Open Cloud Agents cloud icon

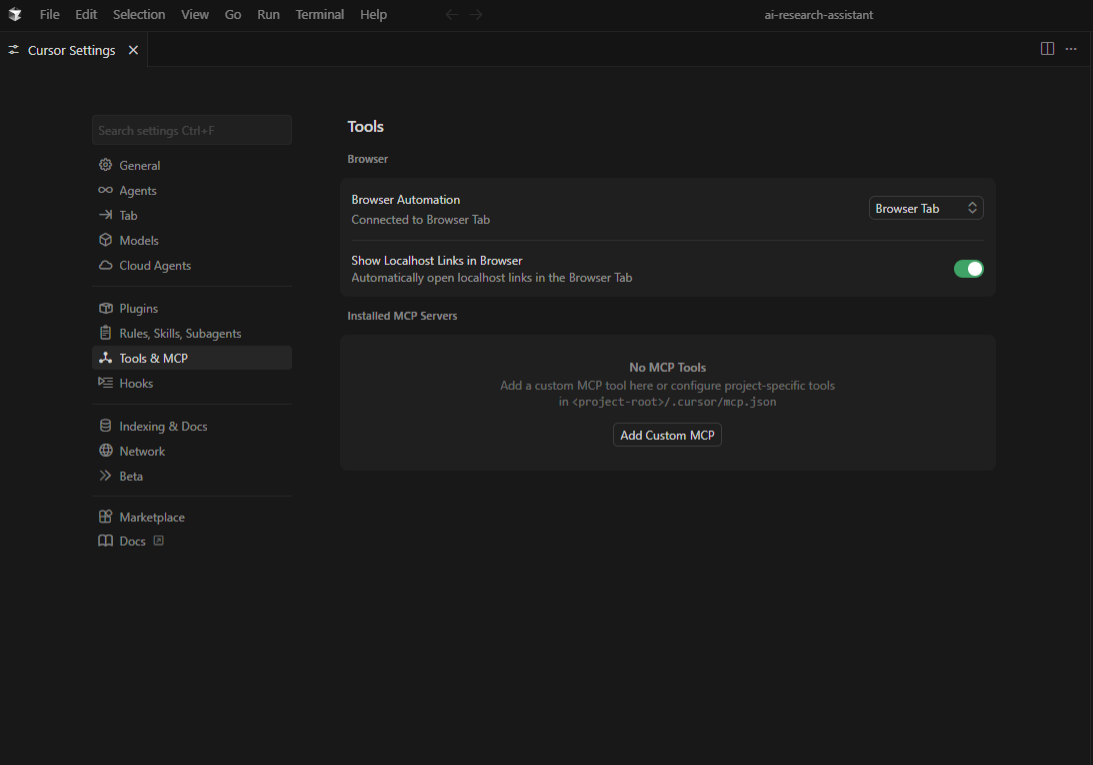105,265
